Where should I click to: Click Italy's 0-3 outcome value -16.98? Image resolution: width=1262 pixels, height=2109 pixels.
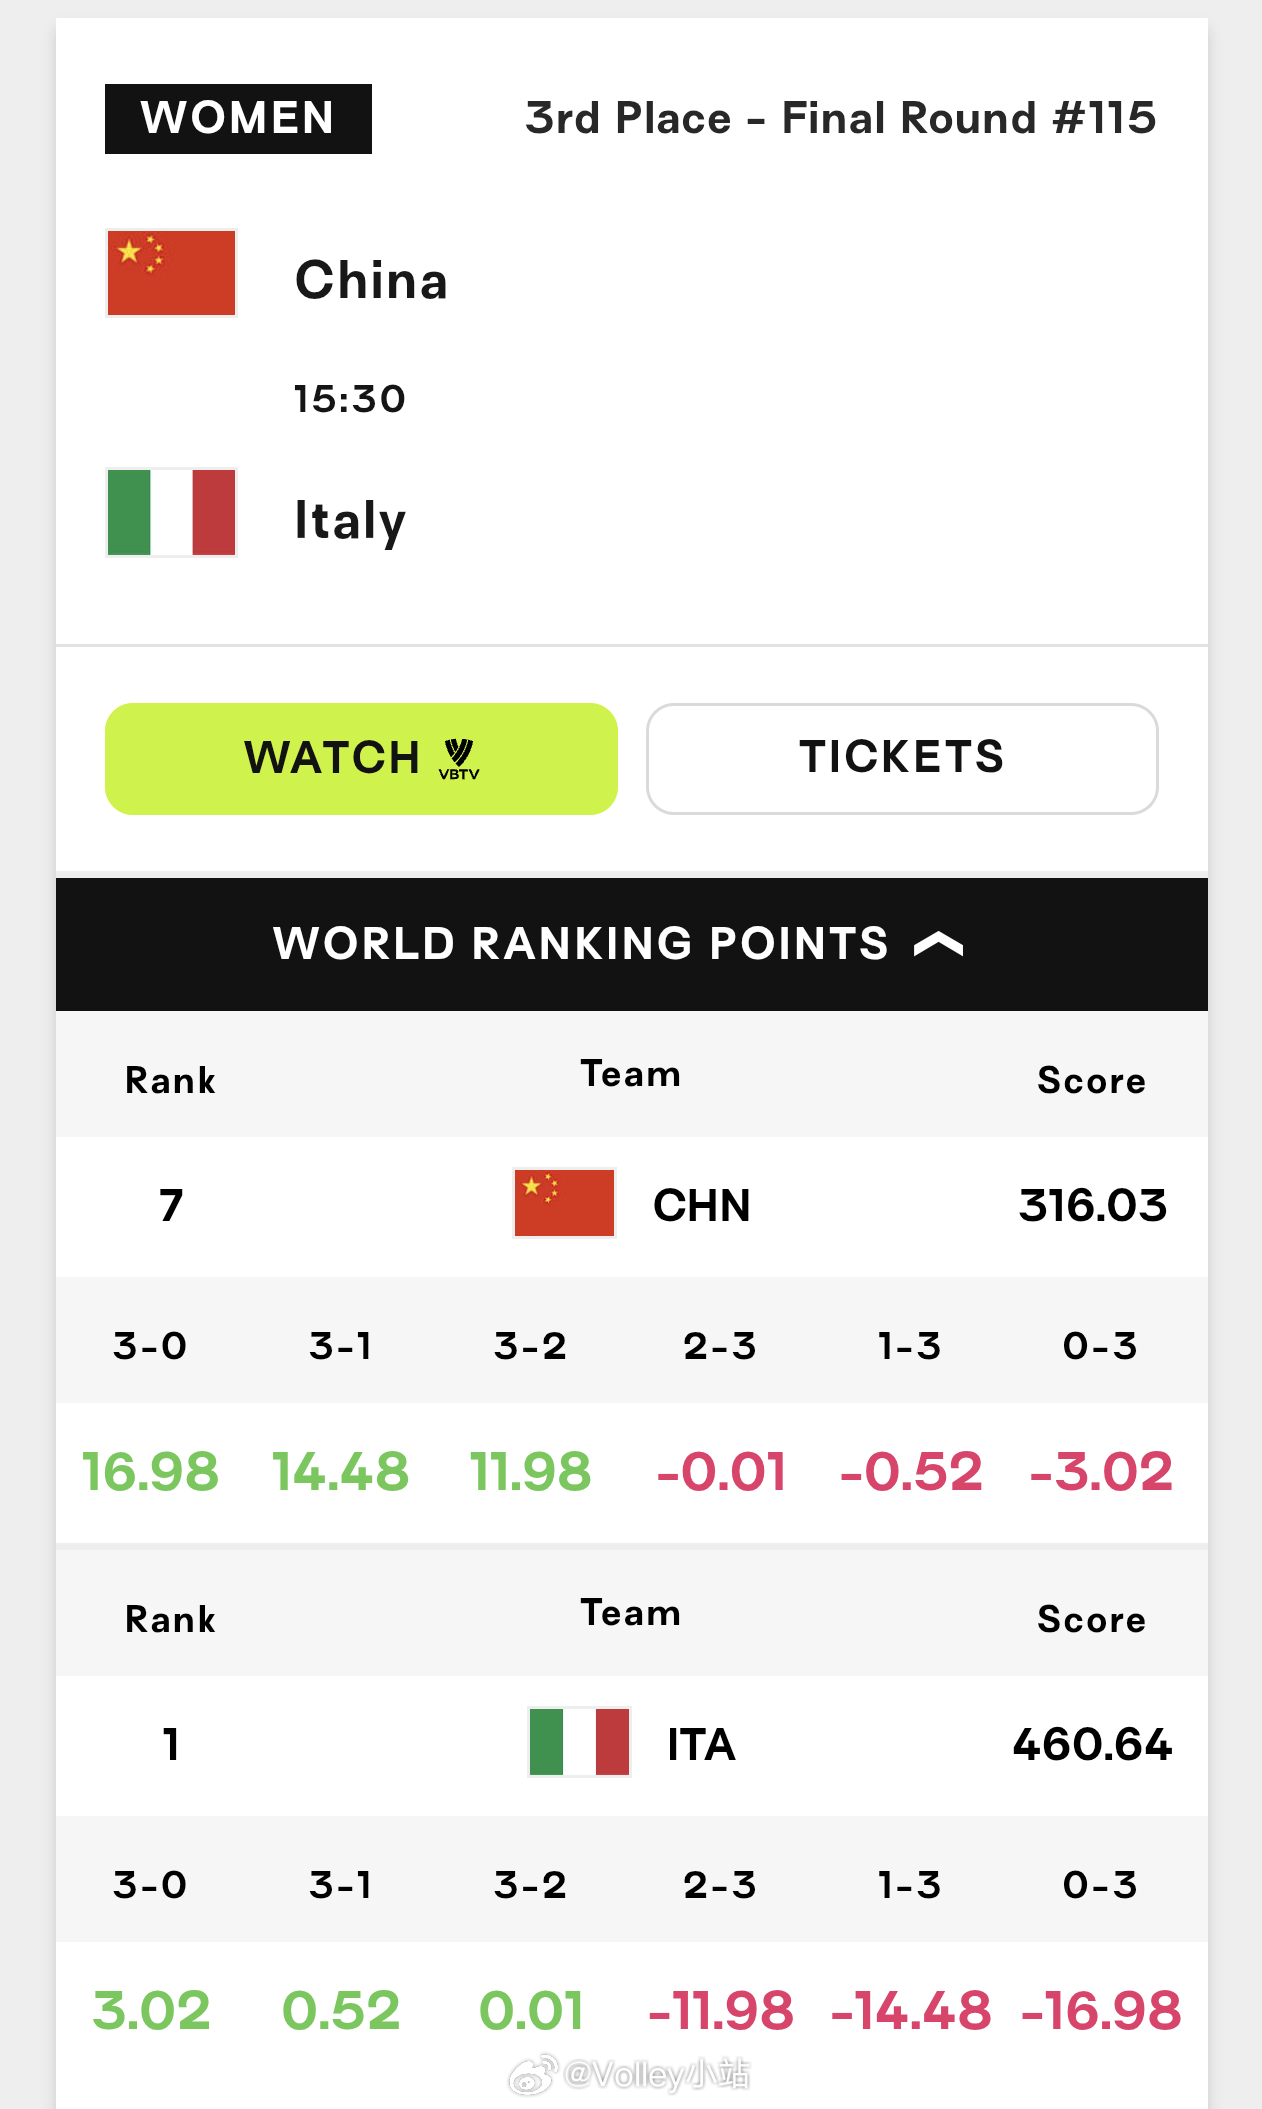[x=1101, y=2011]
